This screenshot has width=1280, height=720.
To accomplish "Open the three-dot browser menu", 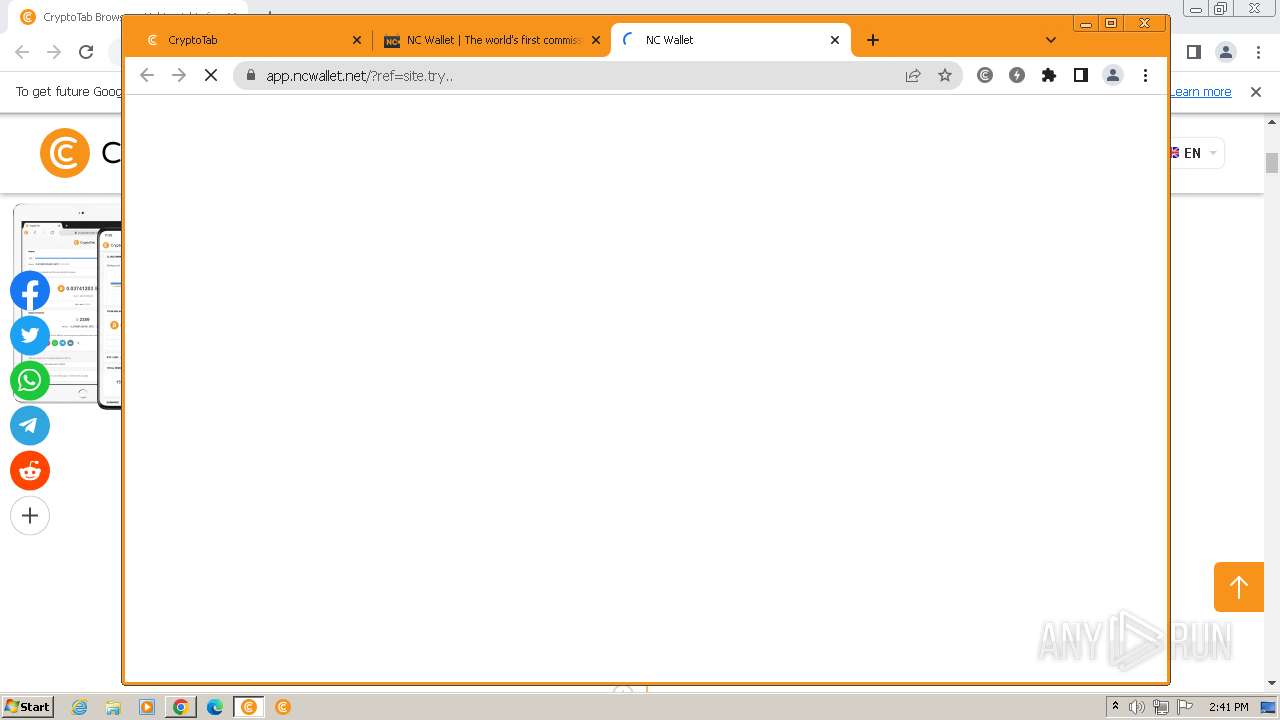I will 1145,75.
